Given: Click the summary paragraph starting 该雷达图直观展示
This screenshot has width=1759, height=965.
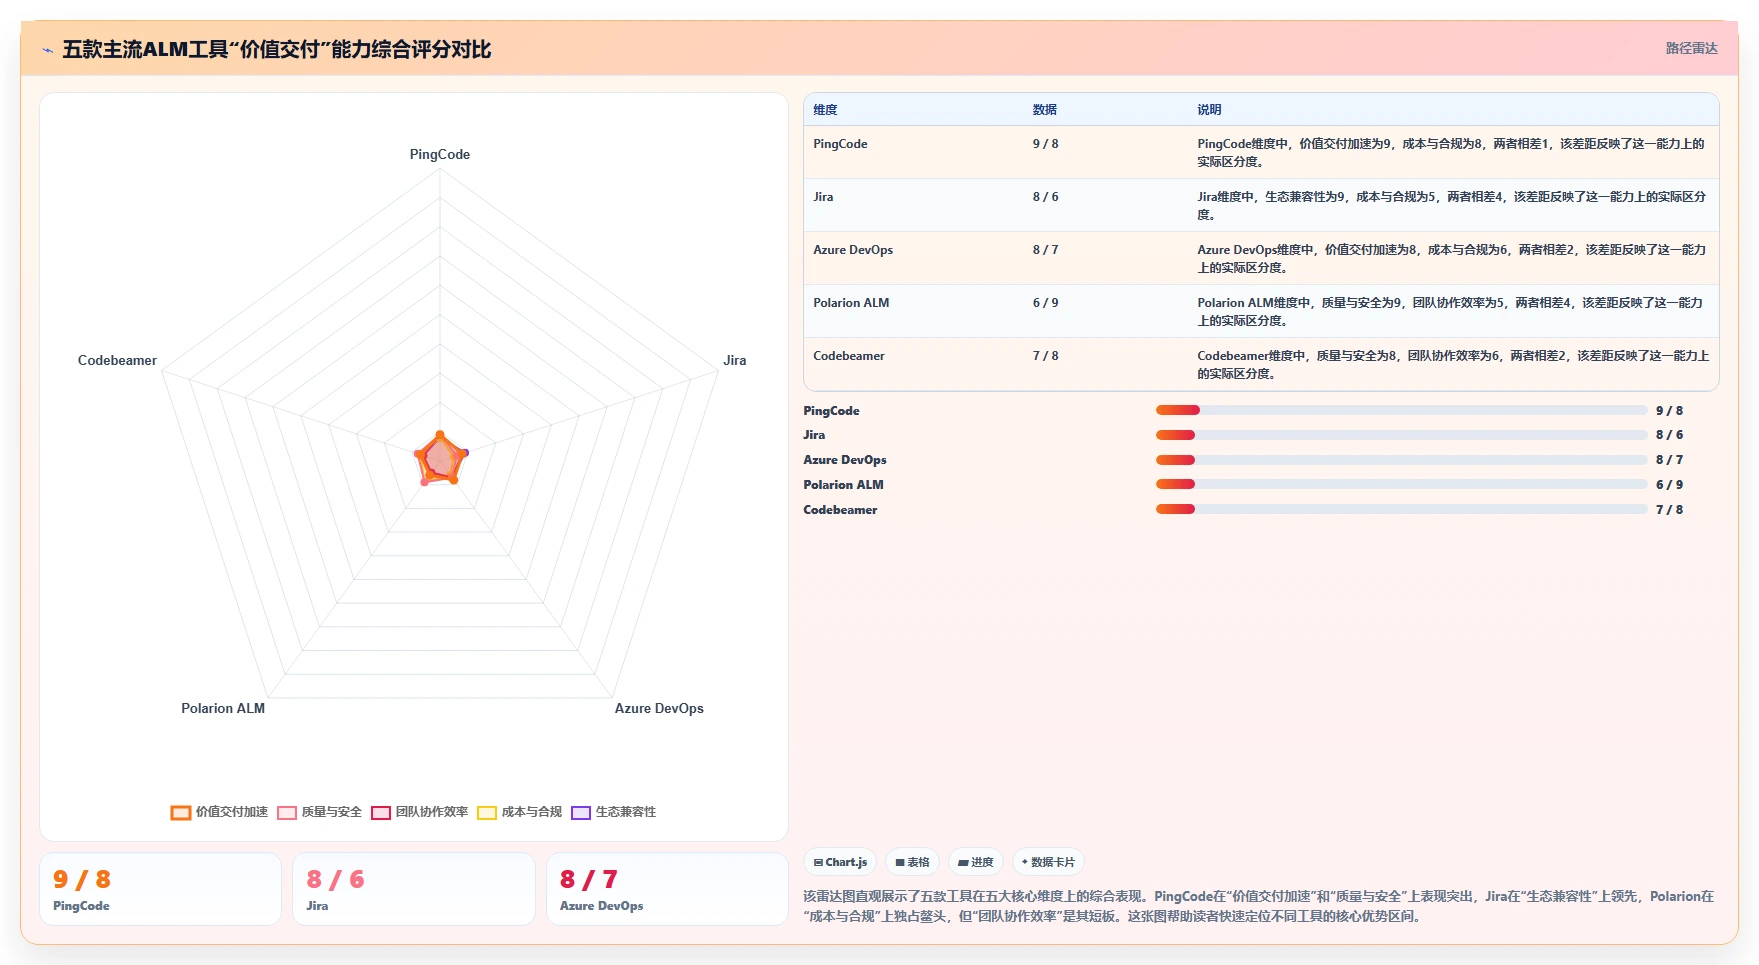Looking at the screenshot, I should (1259, 906).
